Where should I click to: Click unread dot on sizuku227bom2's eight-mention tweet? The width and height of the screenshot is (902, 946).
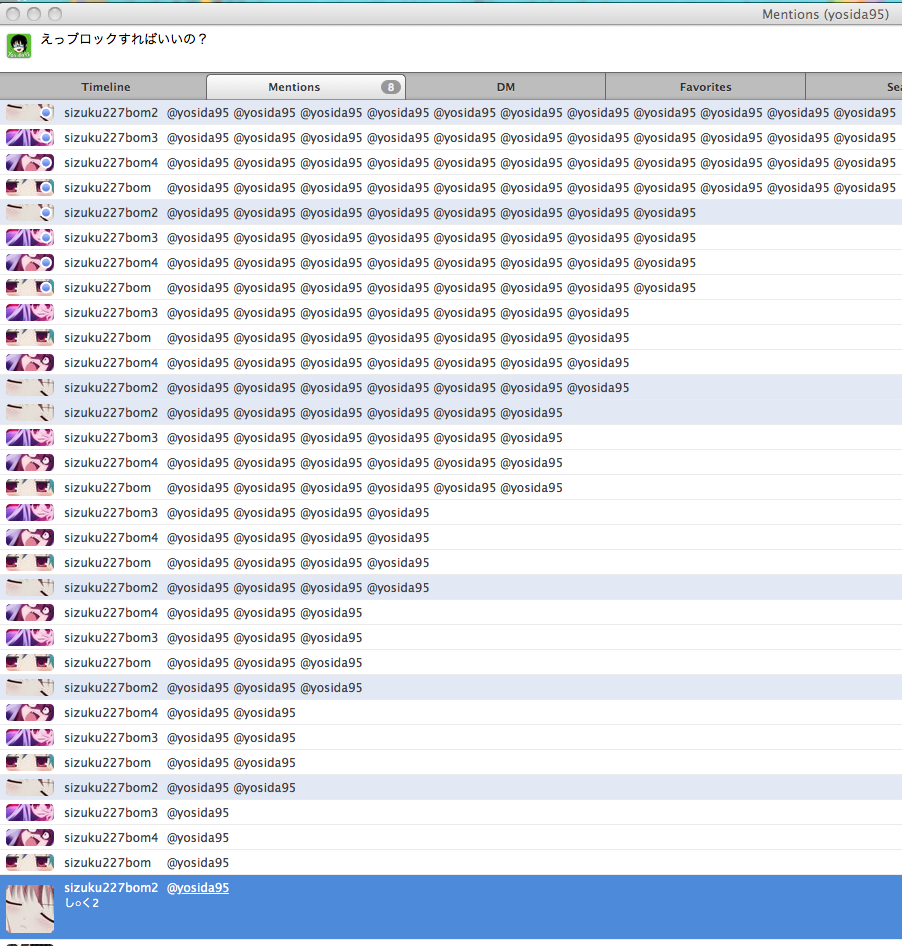click(x=45, y=213)
